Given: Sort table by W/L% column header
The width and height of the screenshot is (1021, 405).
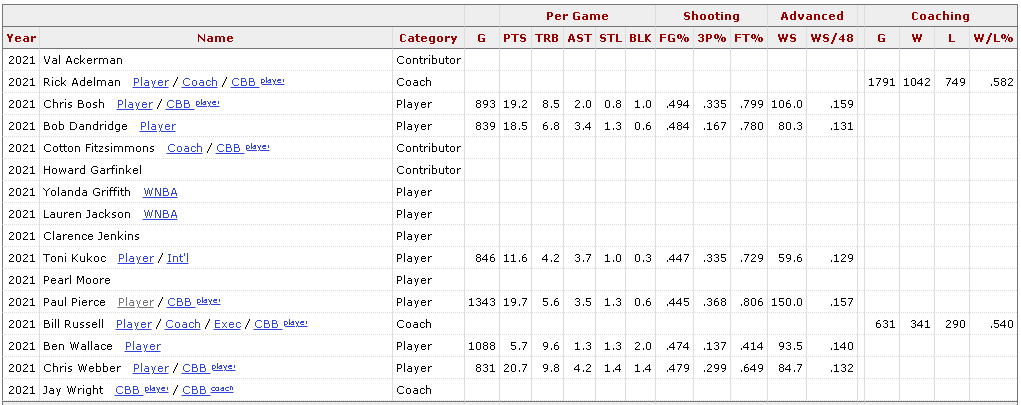Looking at the screenshot, I should (x=992, y=38).
